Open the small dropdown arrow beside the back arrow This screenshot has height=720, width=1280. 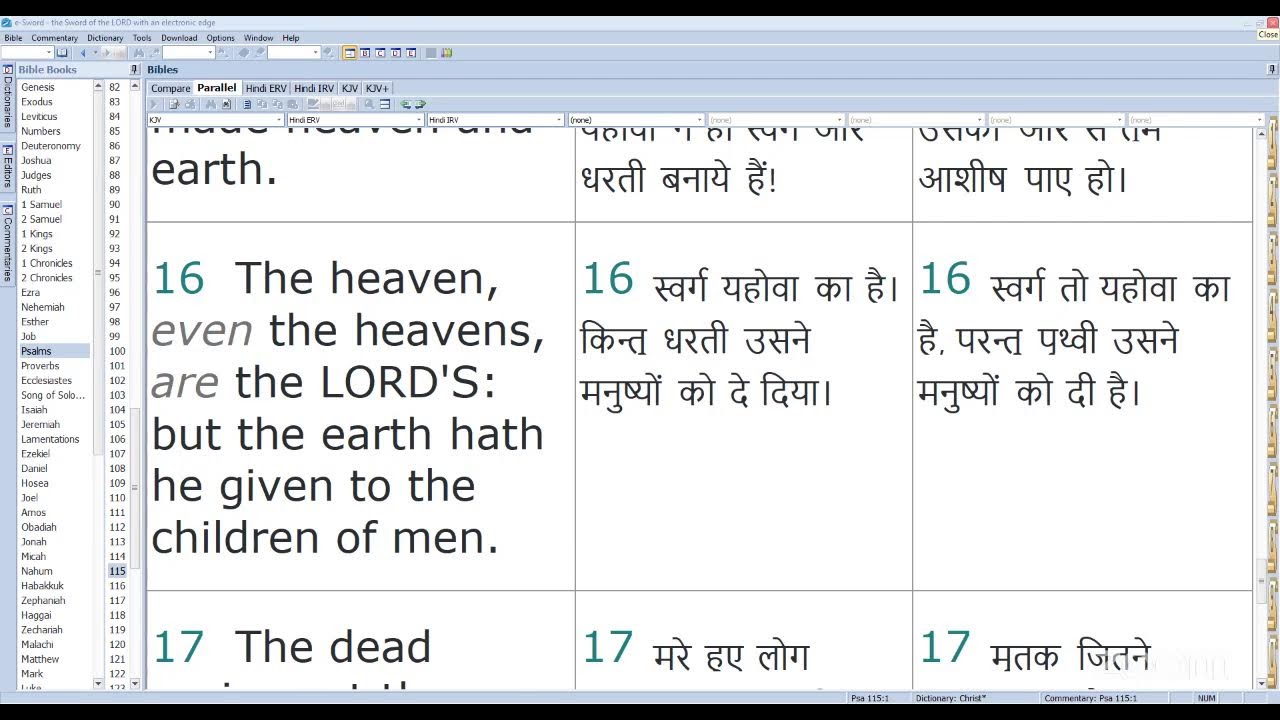tap(95, 52)
